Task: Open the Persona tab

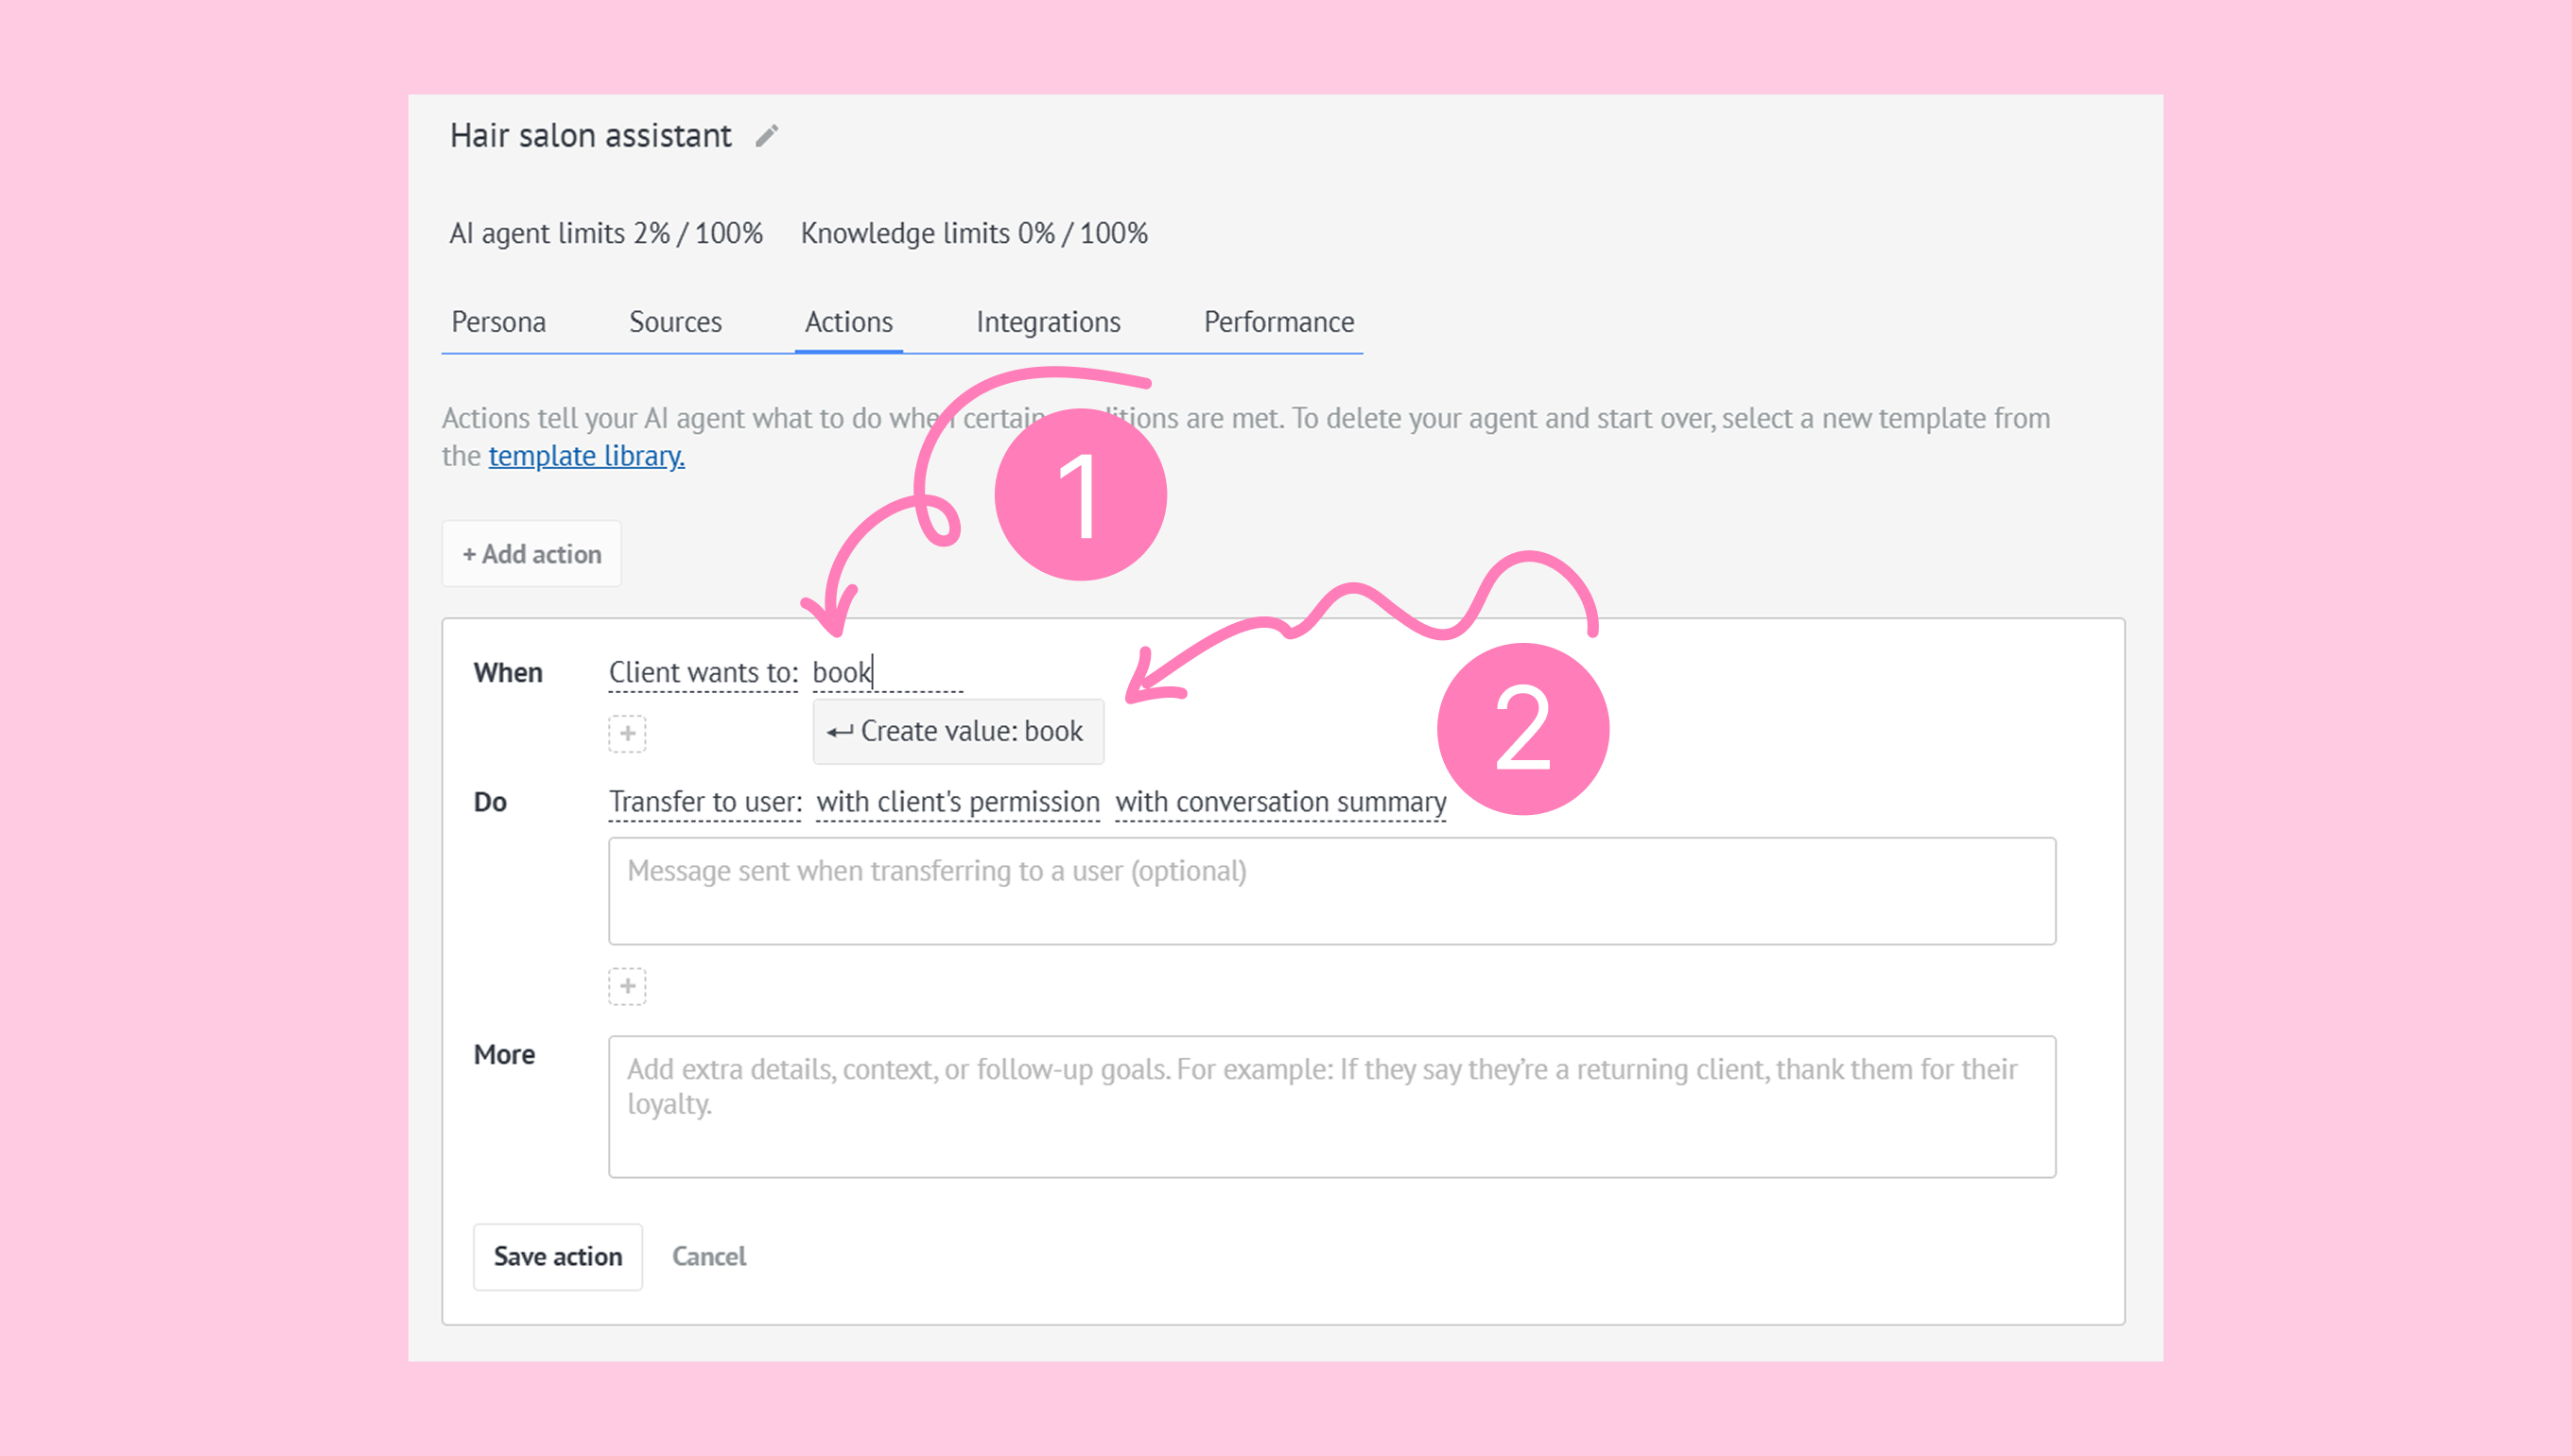Action: [498, 322]
